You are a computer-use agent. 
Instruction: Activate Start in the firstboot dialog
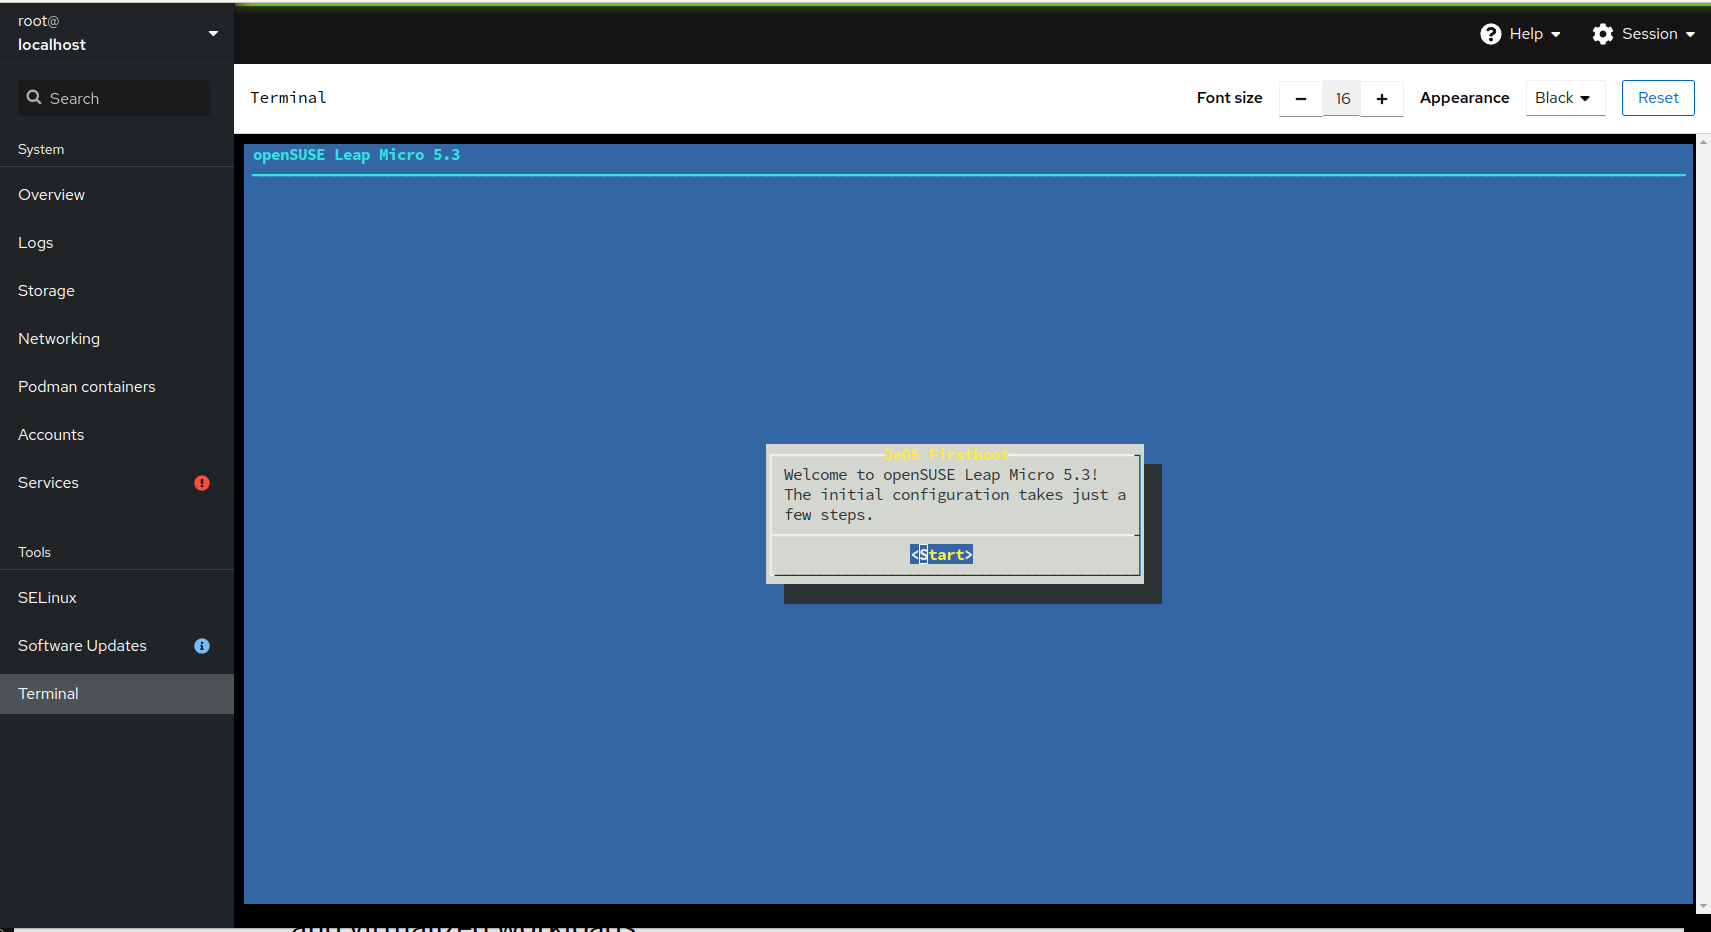point(941,554)
